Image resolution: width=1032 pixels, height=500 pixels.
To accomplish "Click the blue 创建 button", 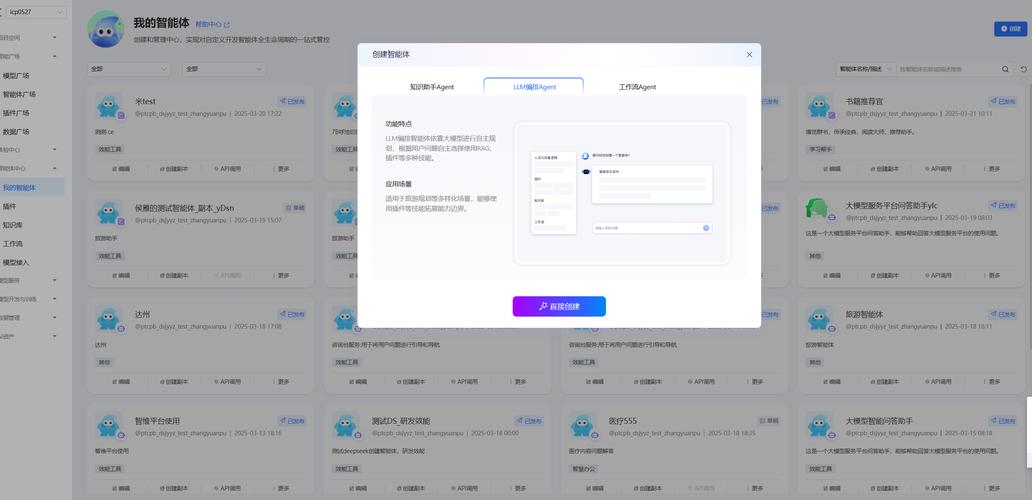I will [x=1010, y=29].
